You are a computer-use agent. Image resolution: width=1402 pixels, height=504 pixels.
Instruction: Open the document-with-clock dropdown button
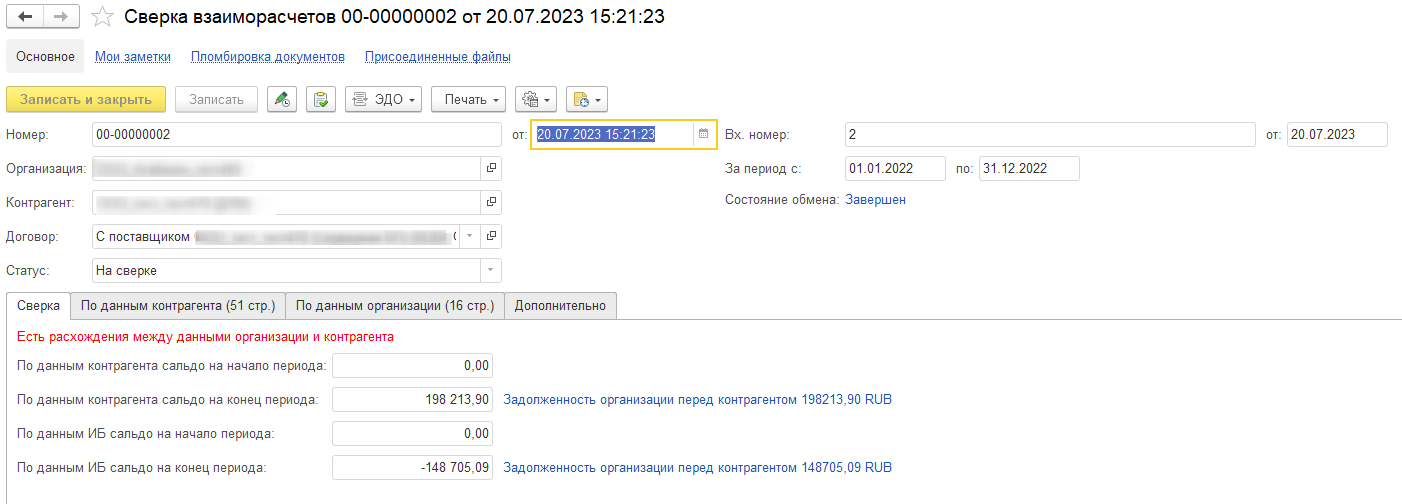click(x=587, y=99)
